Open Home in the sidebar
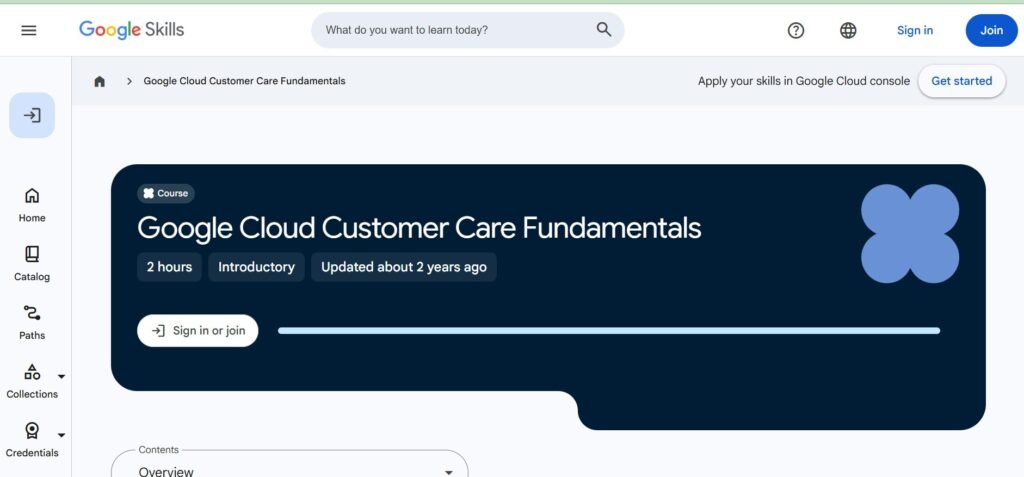This screenshot has height=477, width=1024. coord(32,205)
